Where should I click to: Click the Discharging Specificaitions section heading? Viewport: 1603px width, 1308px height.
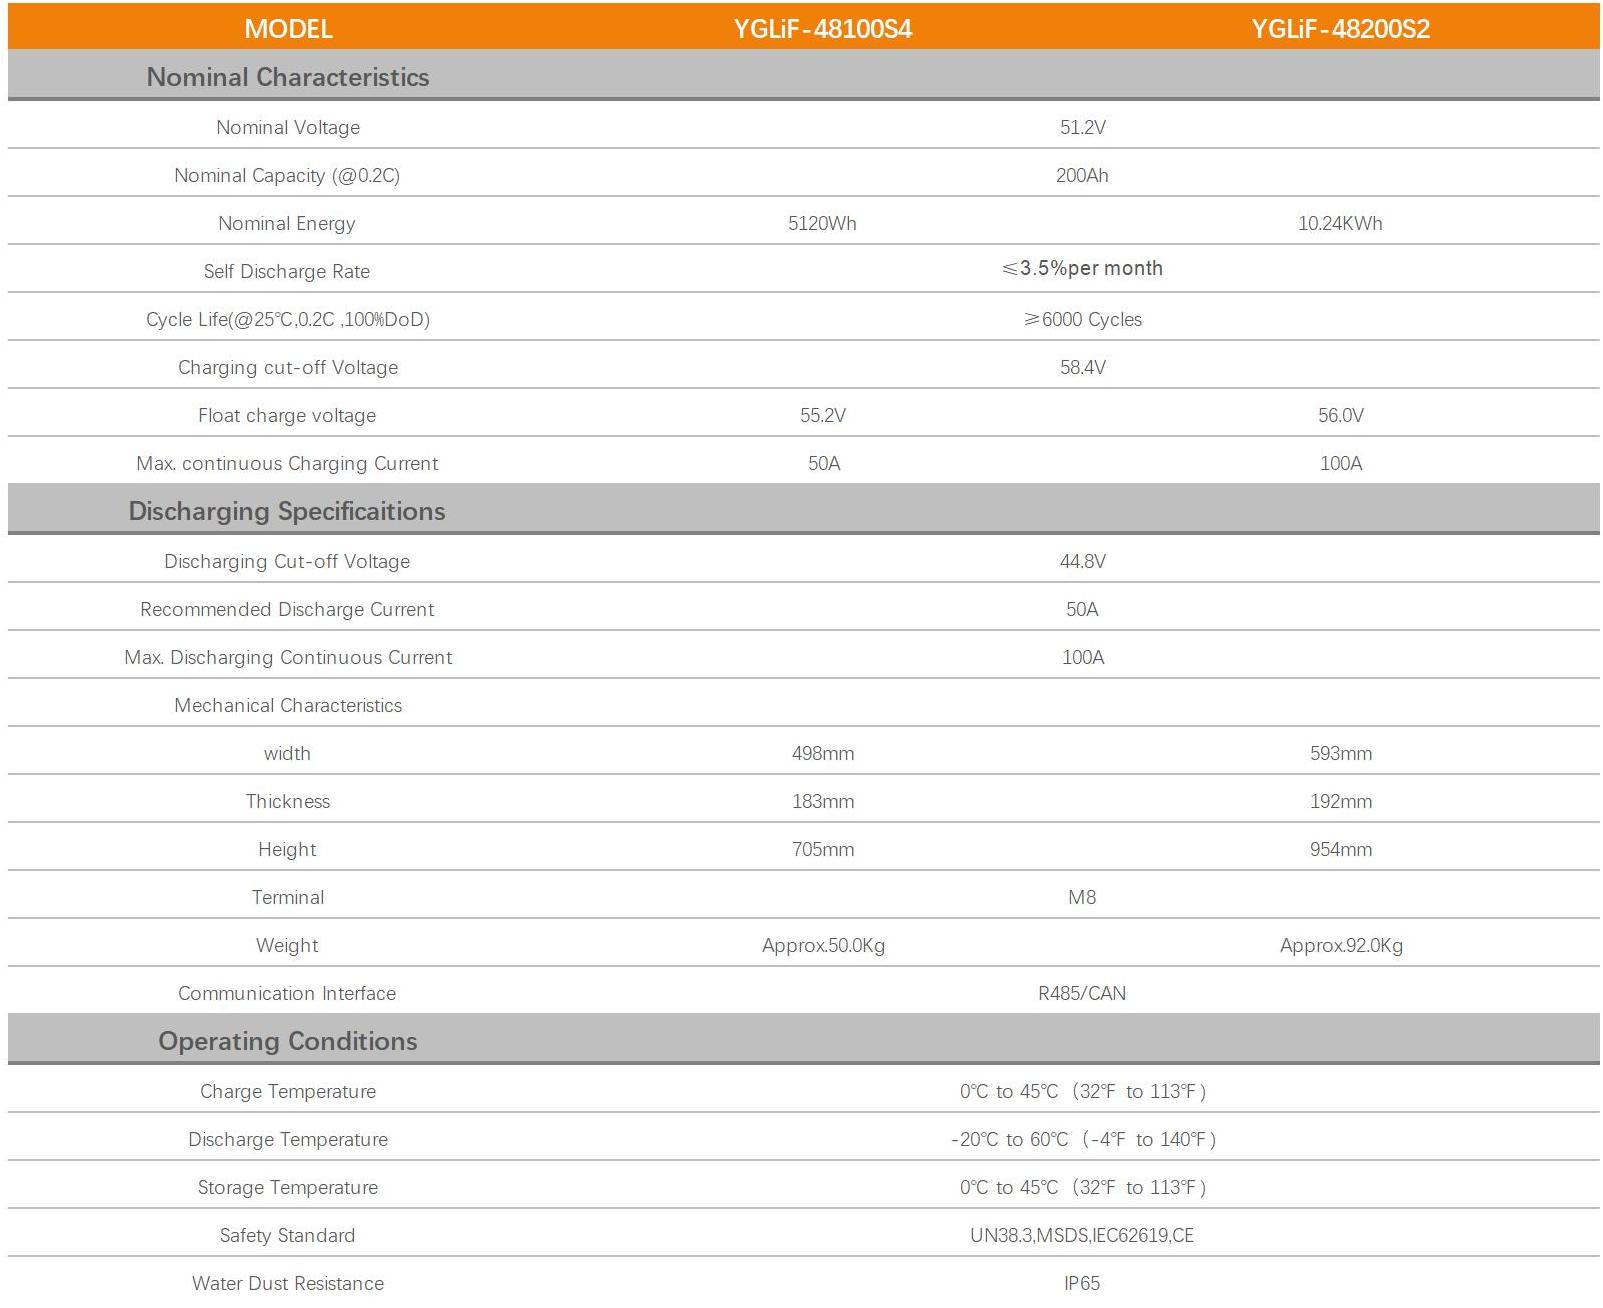coord(287,511)
